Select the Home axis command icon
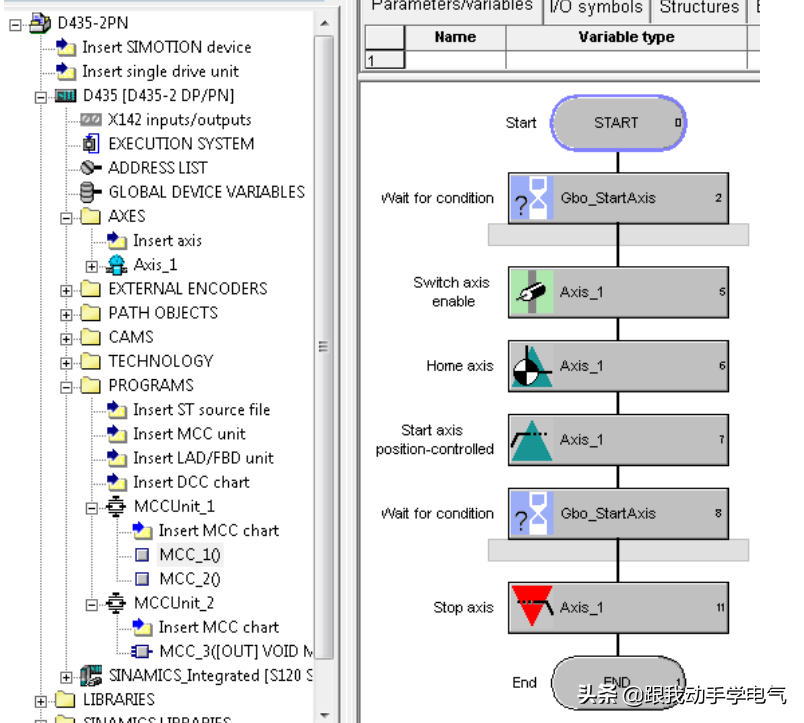This screenshot has height=723, width=804. click(x=532, y=366)
